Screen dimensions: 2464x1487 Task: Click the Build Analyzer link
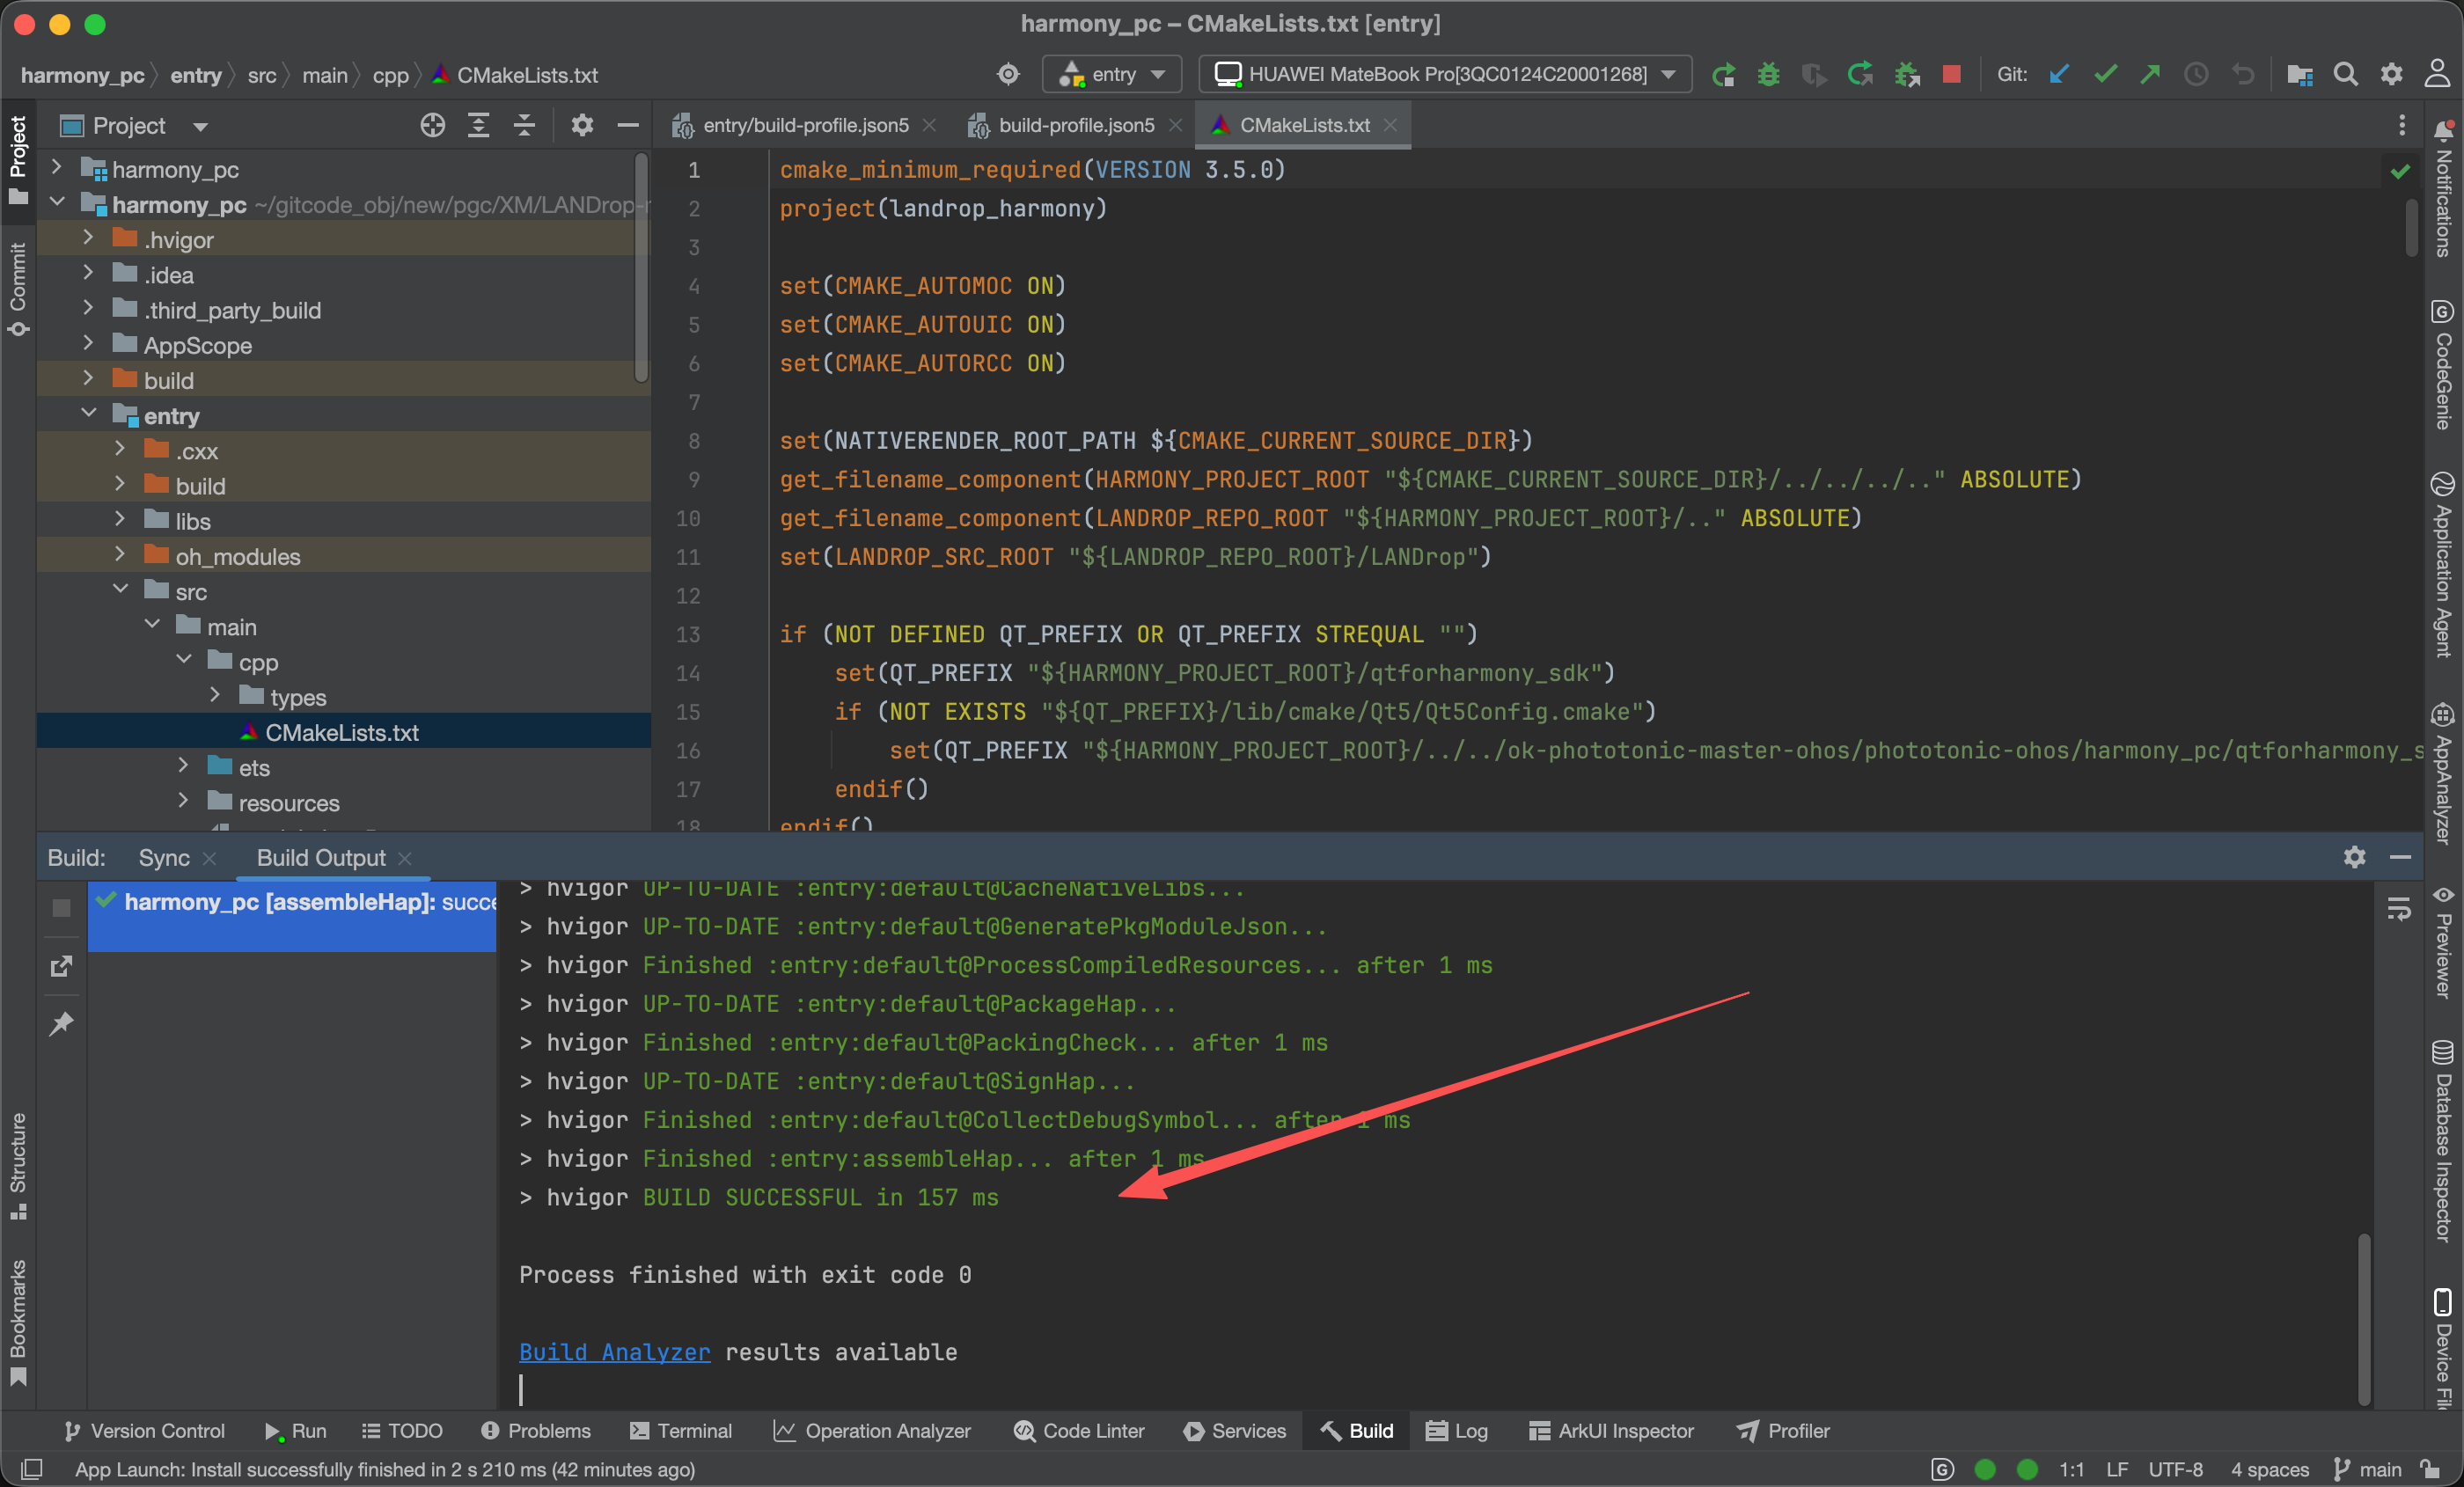[614, 1353]
